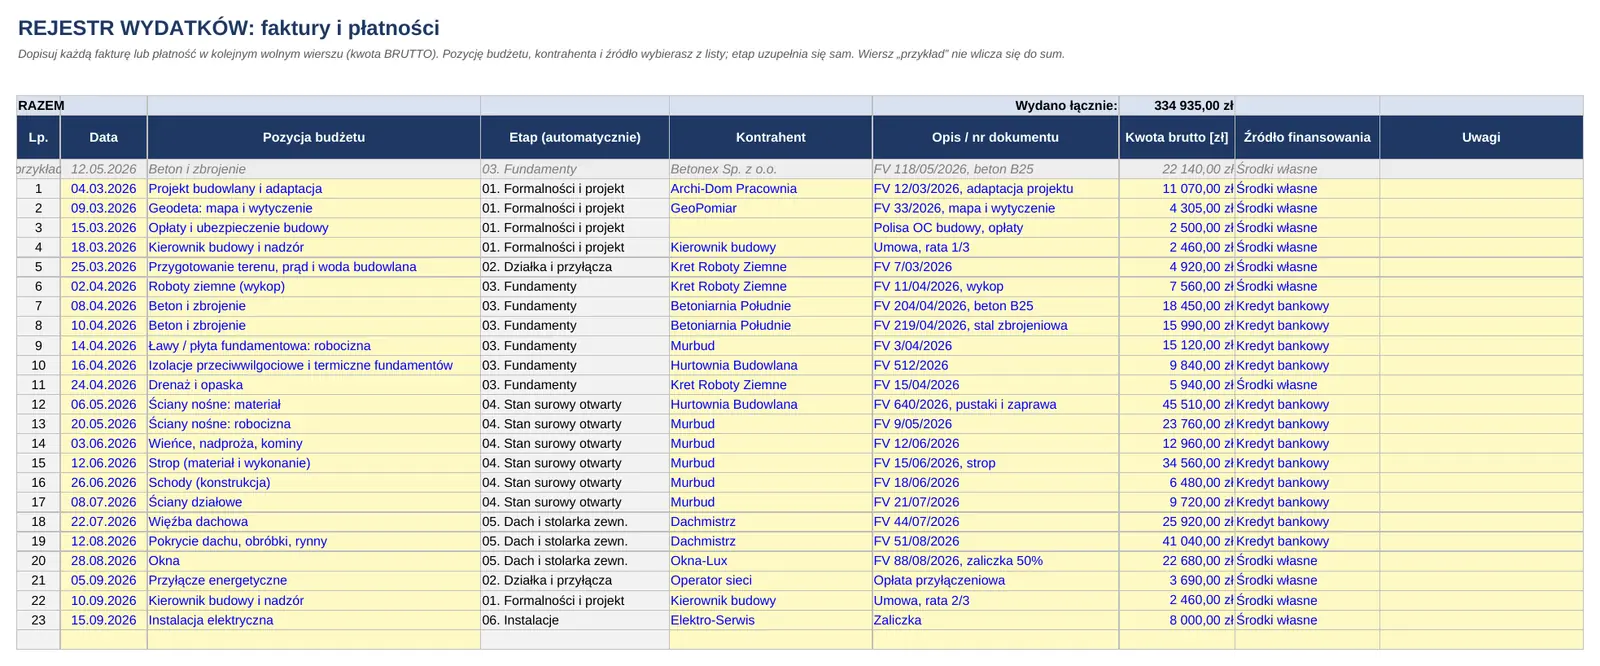Select the "Geodeta: mapa i wytyczenie" cell
The image size is (1600, 666).
pos(314,208)
